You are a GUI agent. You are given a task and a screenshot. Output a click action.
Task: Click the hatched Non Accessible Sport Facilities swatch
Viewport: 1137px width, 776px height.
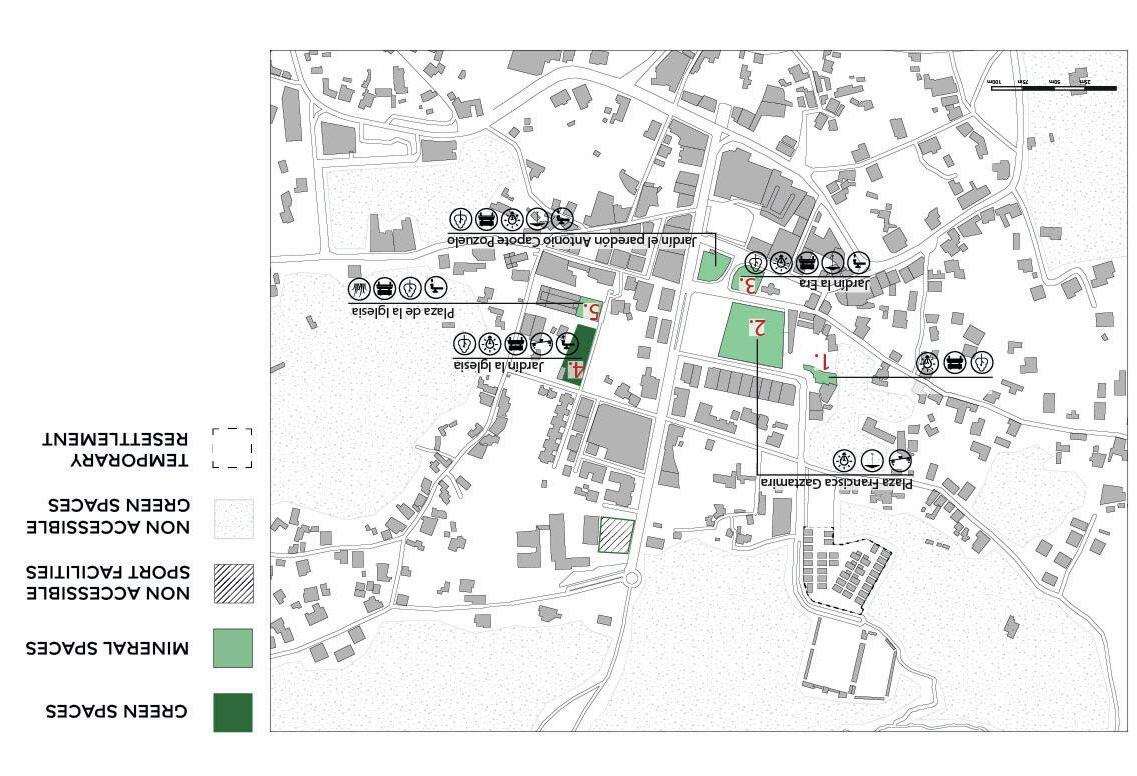(233, 583)
